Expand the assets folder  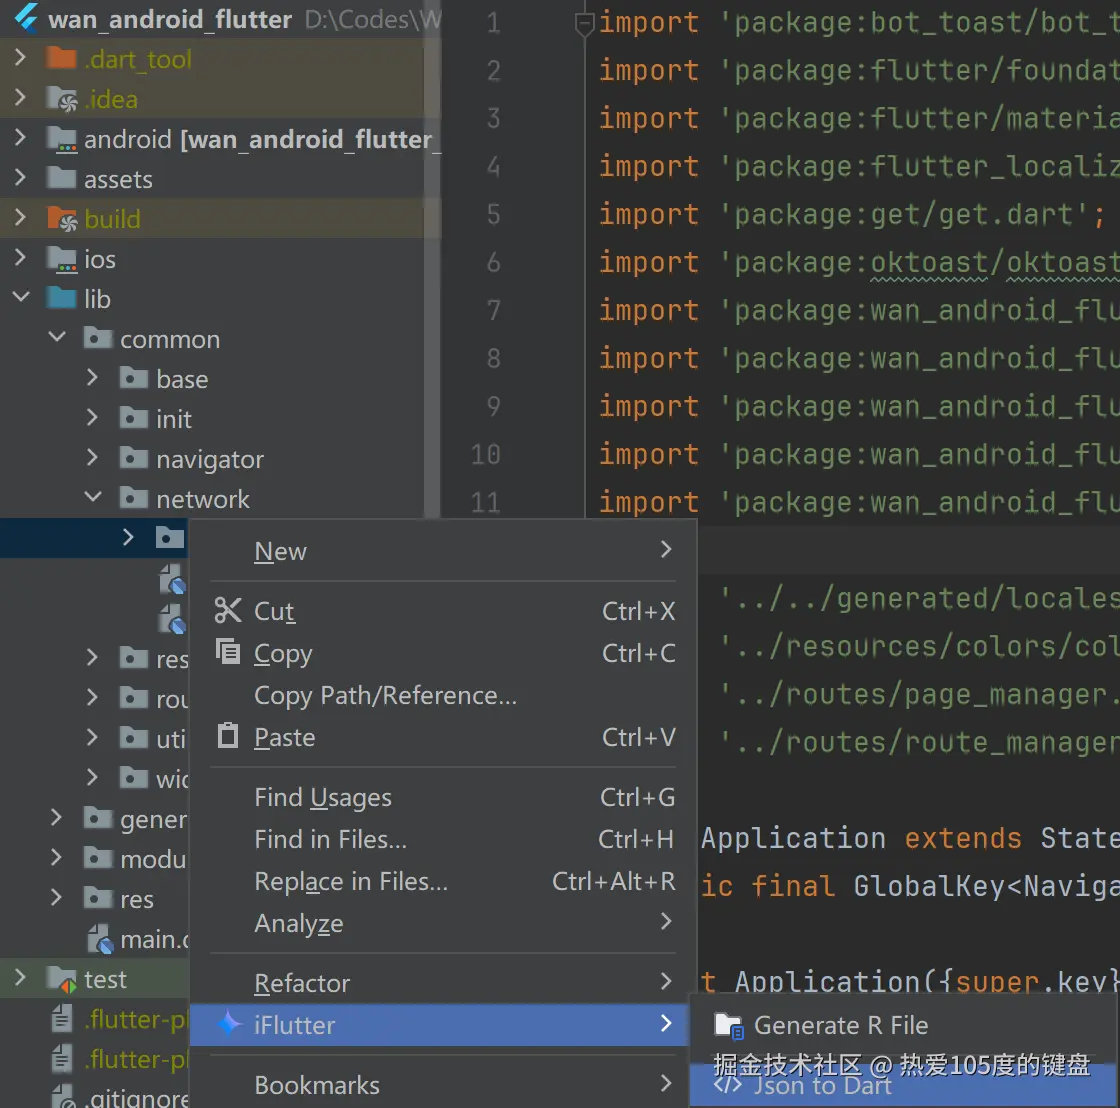pyautogui.click(x=21, y=177)
